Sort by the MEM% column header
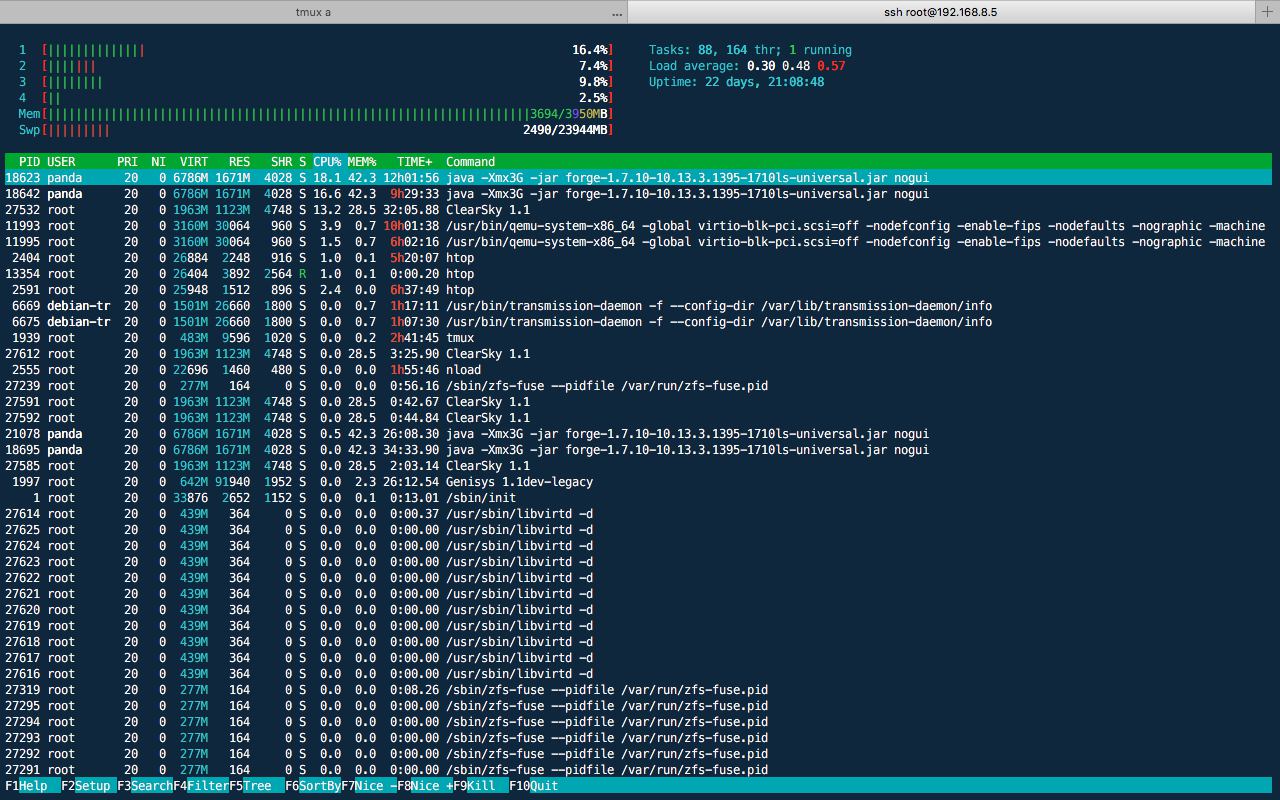The width and height of the screenshot is (1280, 800). coord(362,162)
